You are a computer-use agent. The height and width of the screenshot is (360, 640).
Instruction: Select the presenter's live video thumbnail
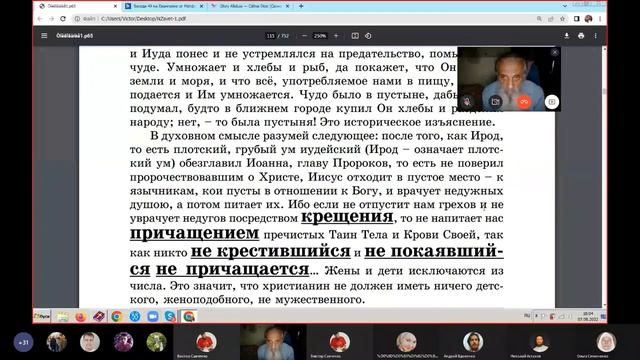pos(273,342)
